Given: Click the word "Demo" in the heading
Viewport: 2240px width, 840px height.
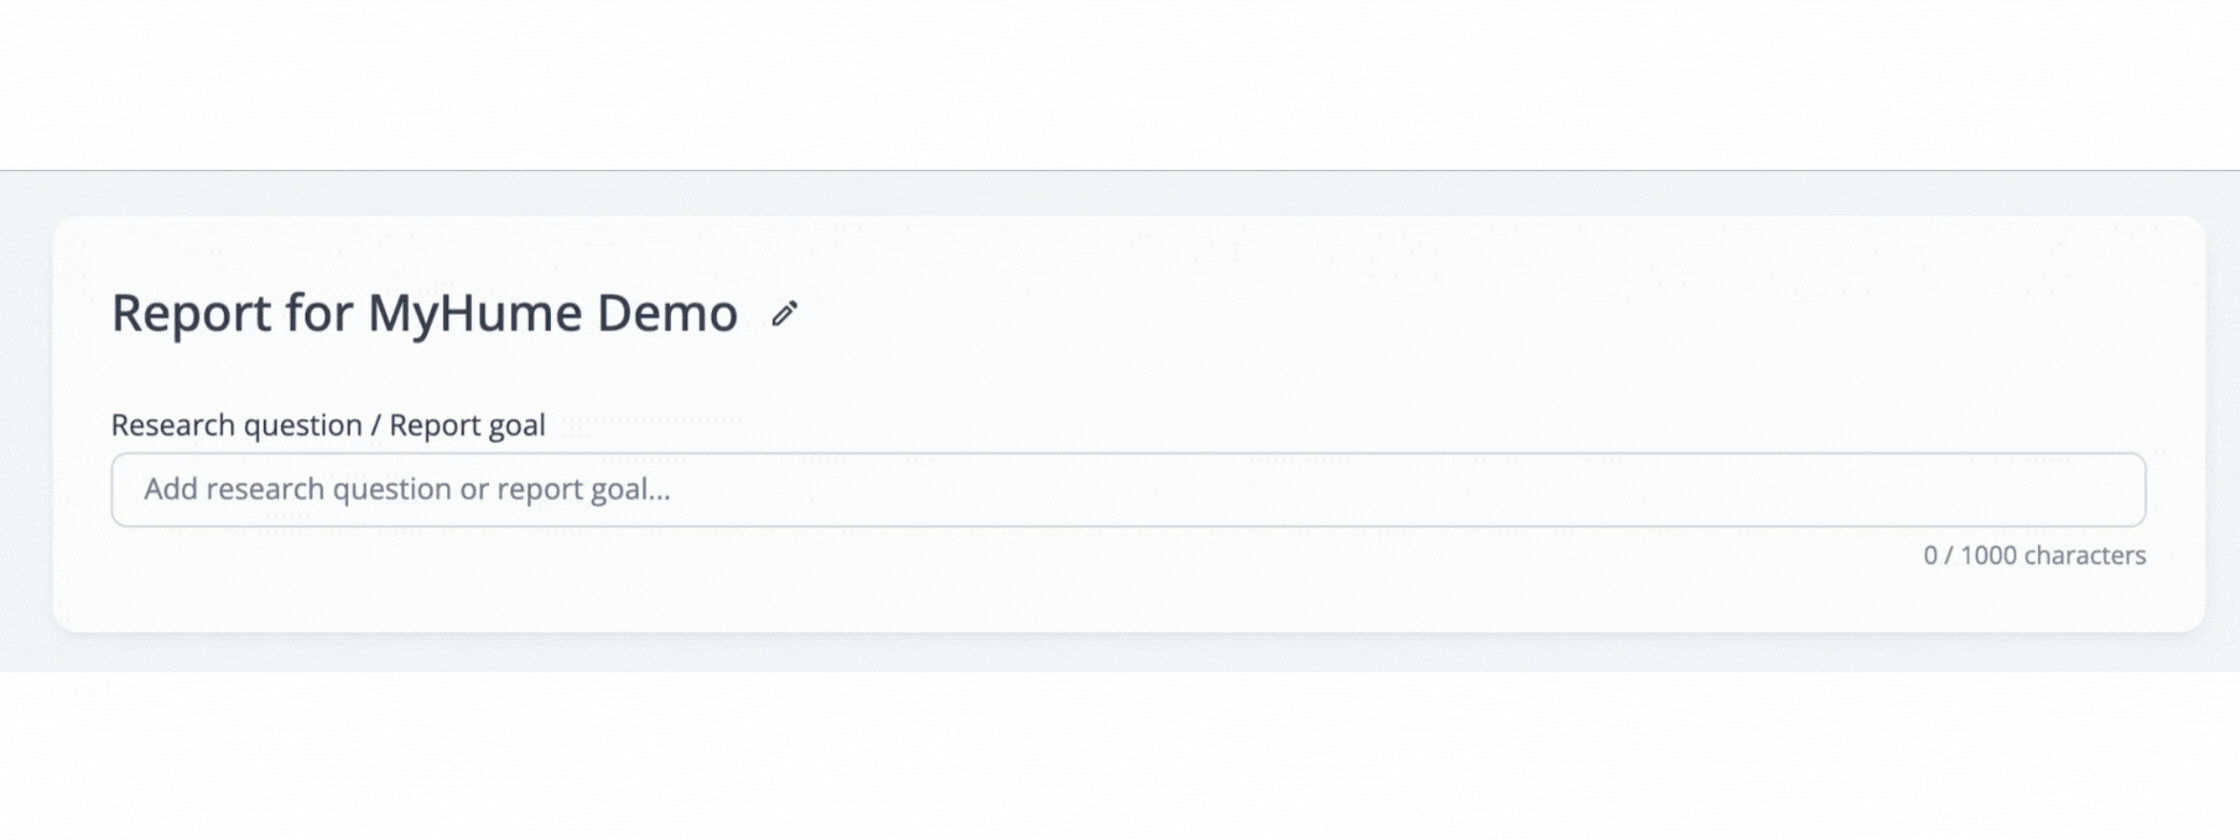Looking at the screenshot, I should [x=667, y=313].
